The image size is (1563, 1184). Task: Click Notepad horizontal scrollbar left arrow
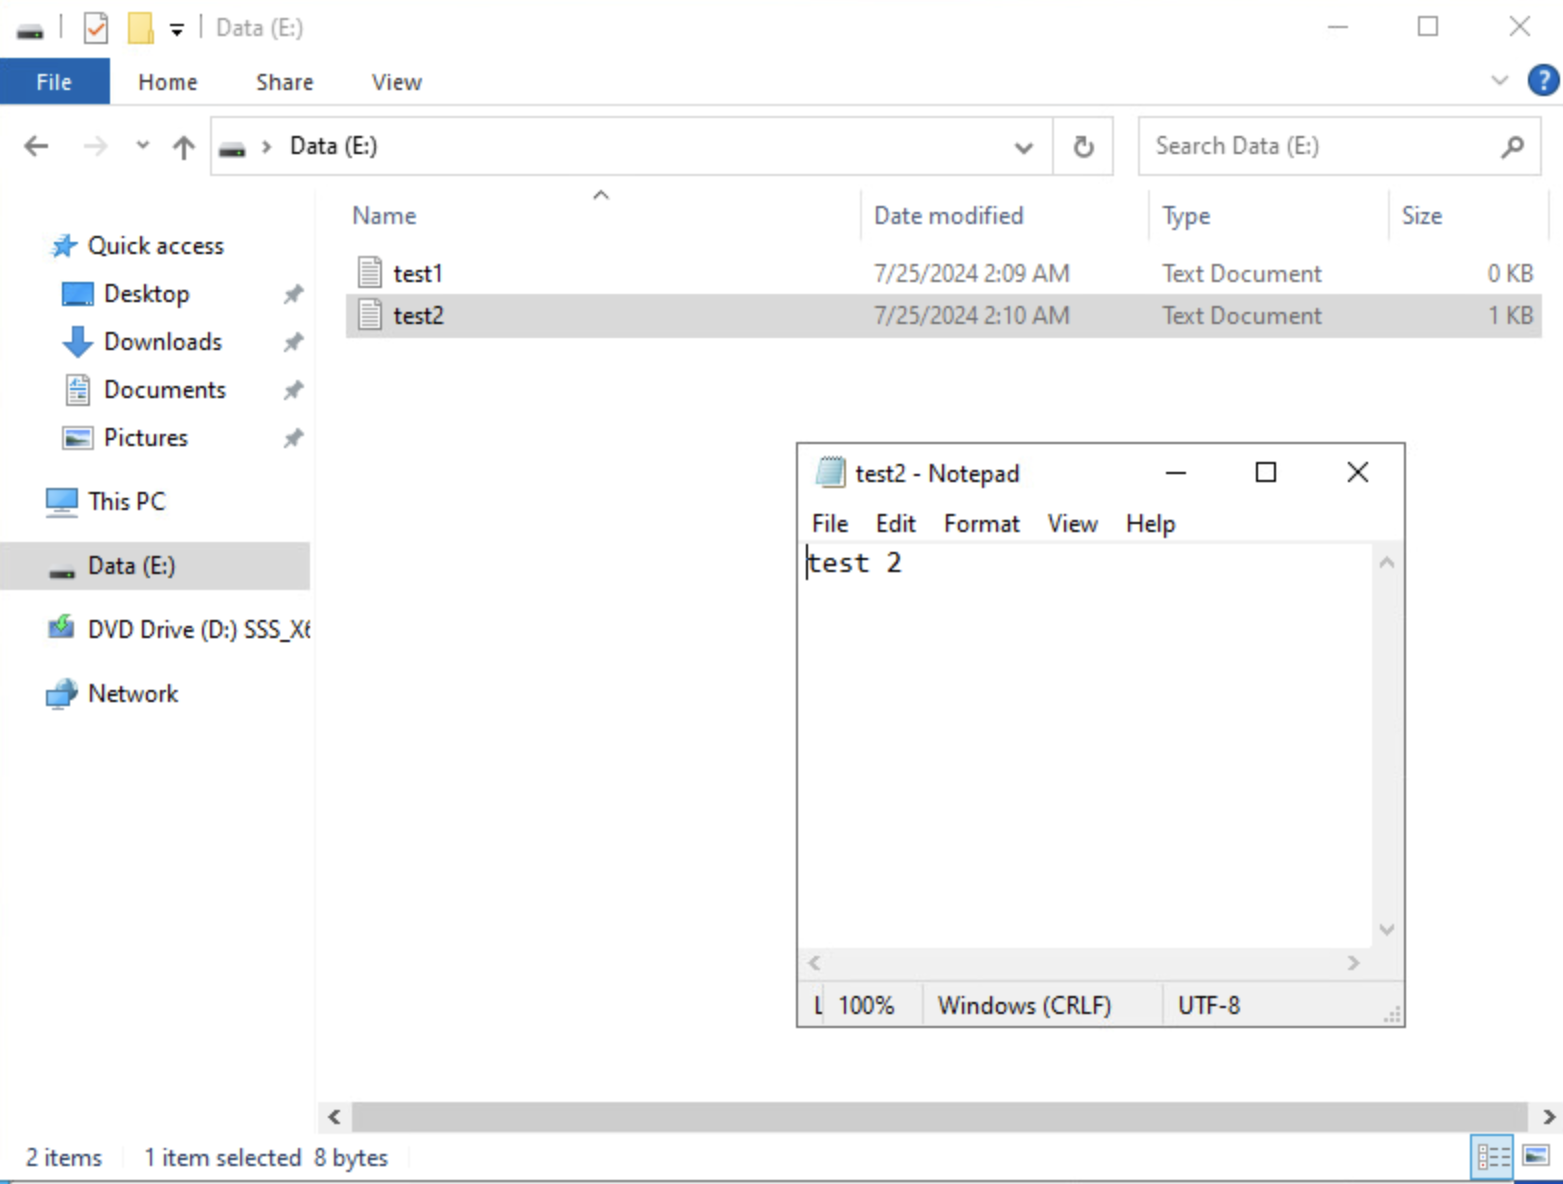pos(814,962)
